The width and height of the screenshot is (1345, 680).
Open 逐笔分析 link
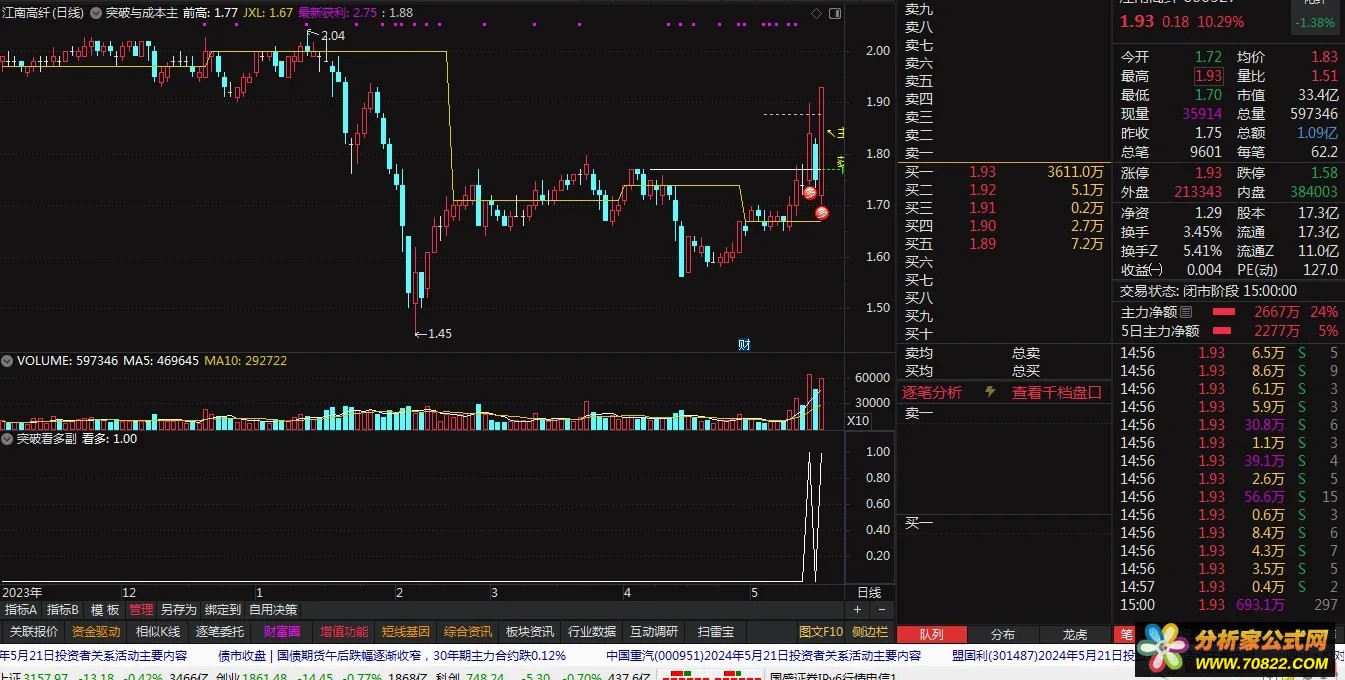pyautogui.click(x=932, y=392)
